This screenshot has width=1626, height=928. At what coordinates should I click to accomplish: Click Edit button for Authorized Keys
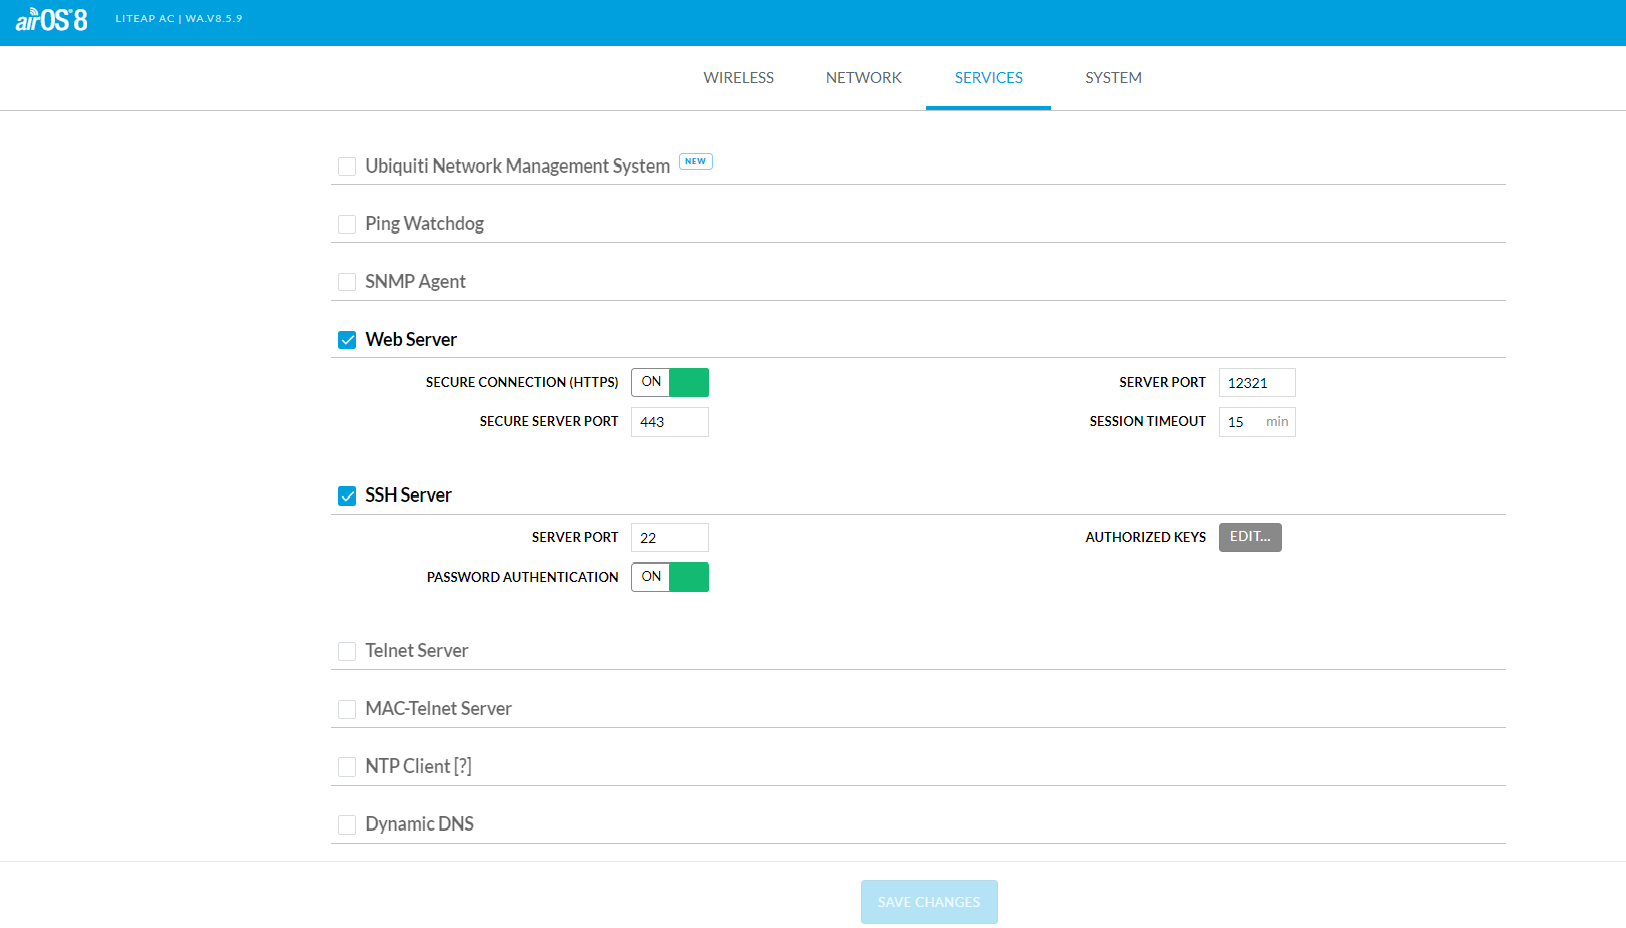pyautogui.click(x=1249, y=537)
